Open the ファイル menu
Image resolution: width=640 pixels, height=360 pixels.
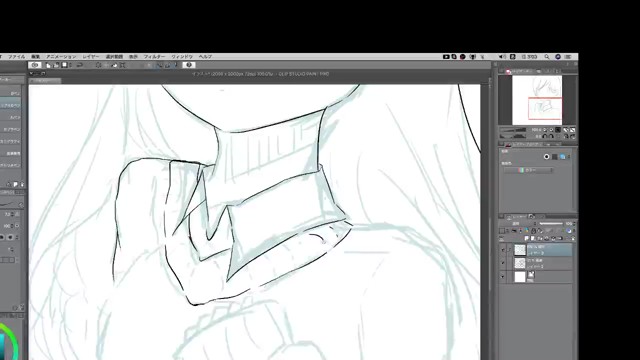click(17, 57)
